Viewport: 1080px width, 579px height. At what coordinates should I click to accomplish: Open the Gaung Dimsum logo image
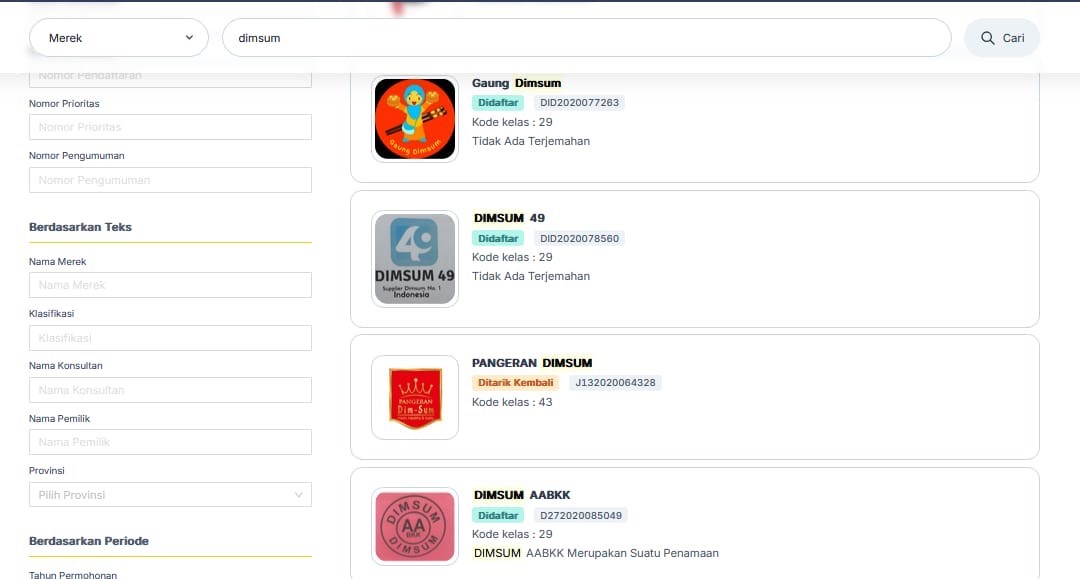pyautogui.click(x=415, y=118)
